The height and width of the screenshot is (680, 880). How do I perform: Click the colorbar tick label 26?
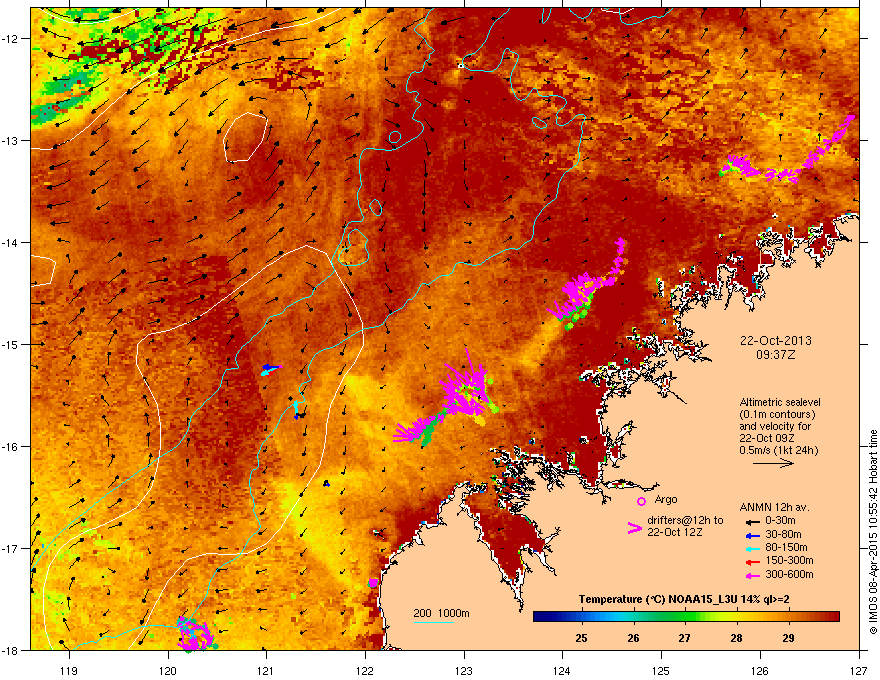634,638
